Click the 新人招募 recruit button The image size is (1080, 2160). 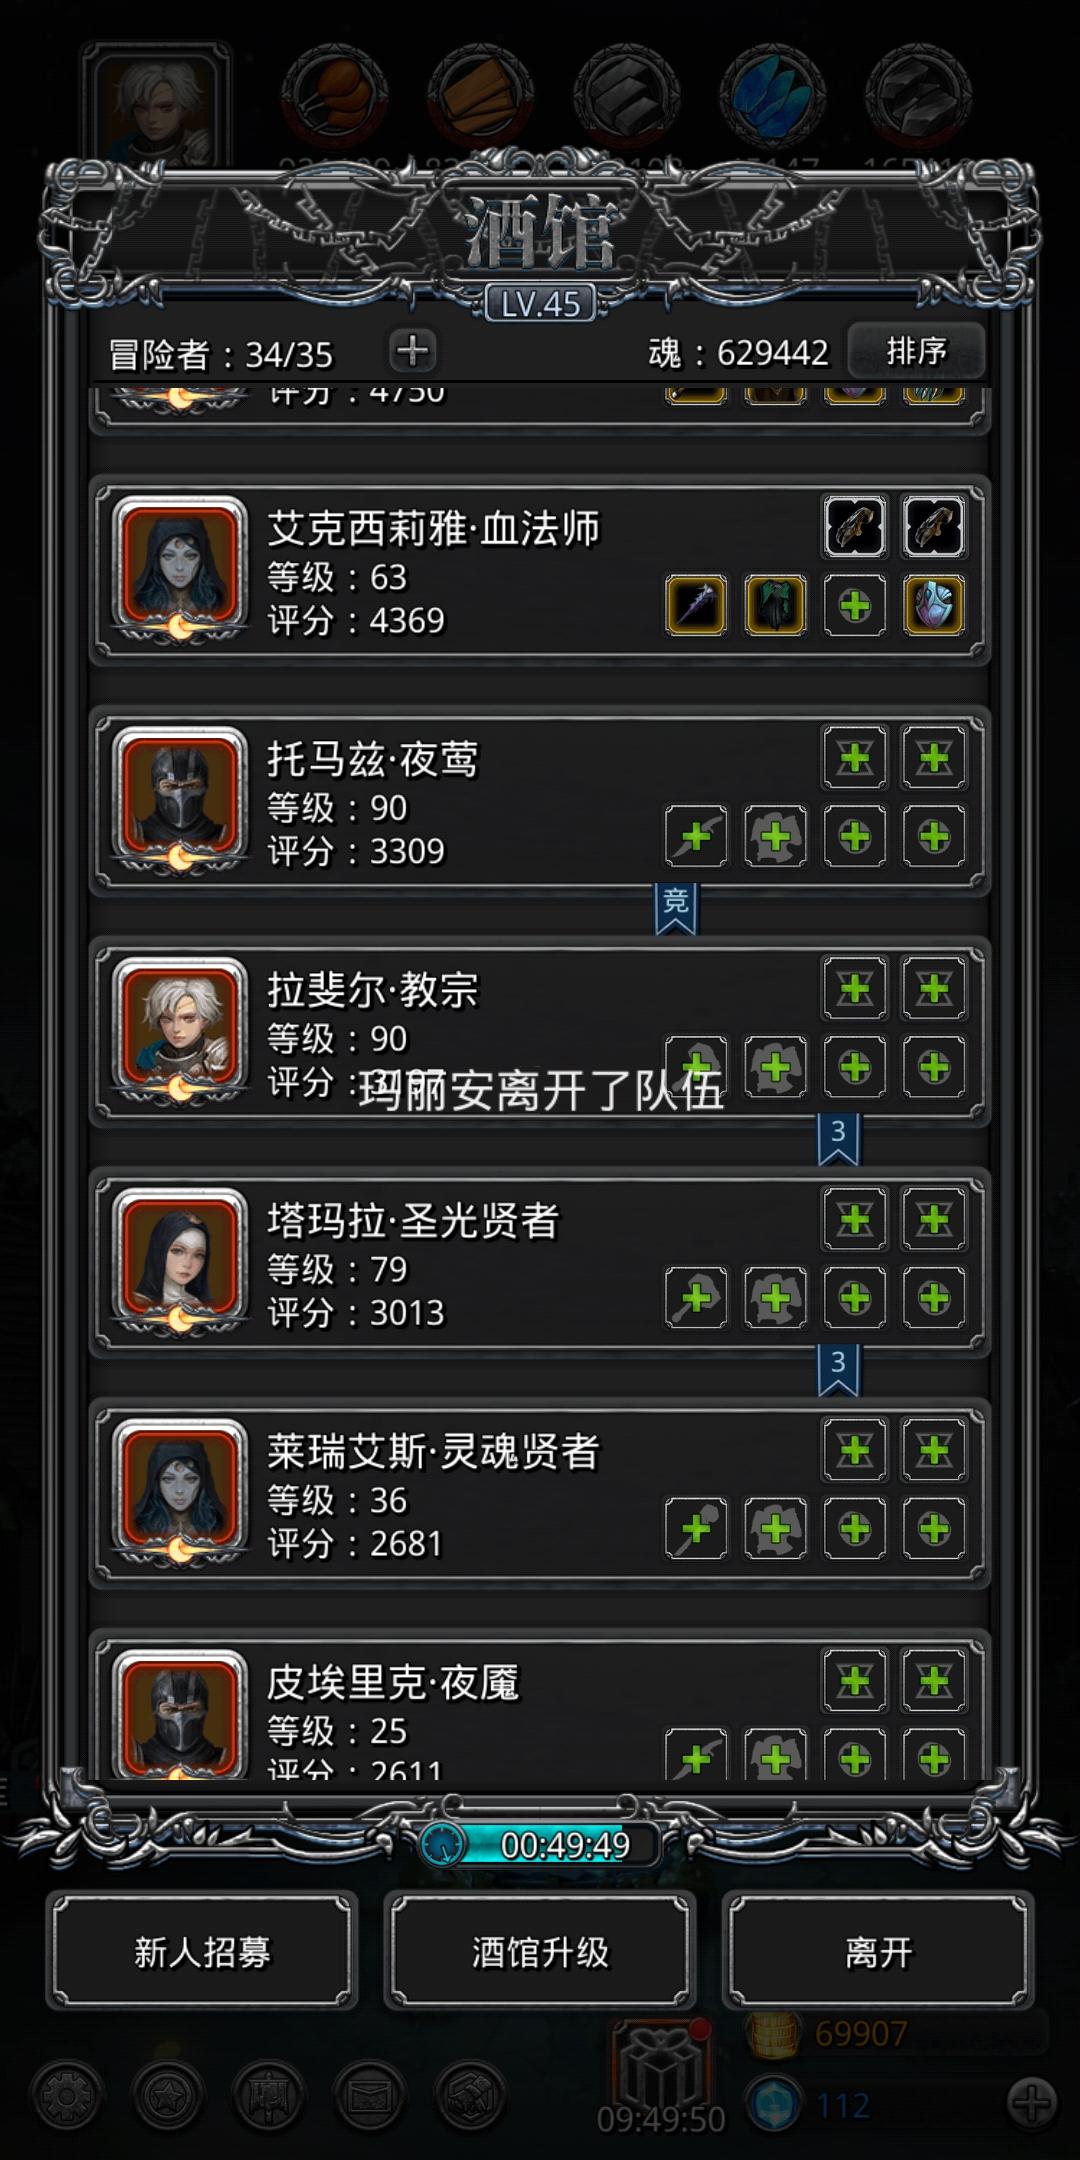202,1950
